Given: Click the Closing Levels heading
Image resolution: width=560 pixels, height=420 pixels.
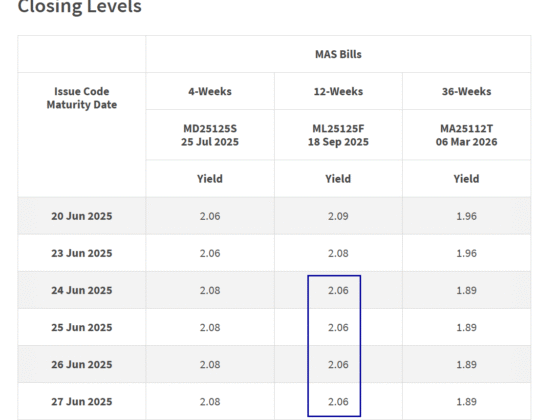Looking at the screenshot, I should (80, 6).
